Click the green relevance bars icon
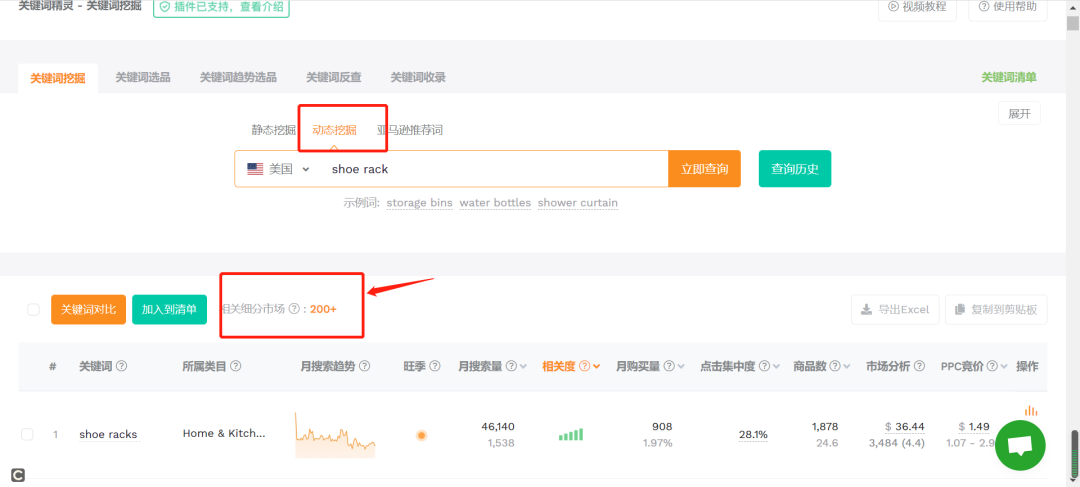Viewport: 1080px width, 487px height. tap(571, 435)
